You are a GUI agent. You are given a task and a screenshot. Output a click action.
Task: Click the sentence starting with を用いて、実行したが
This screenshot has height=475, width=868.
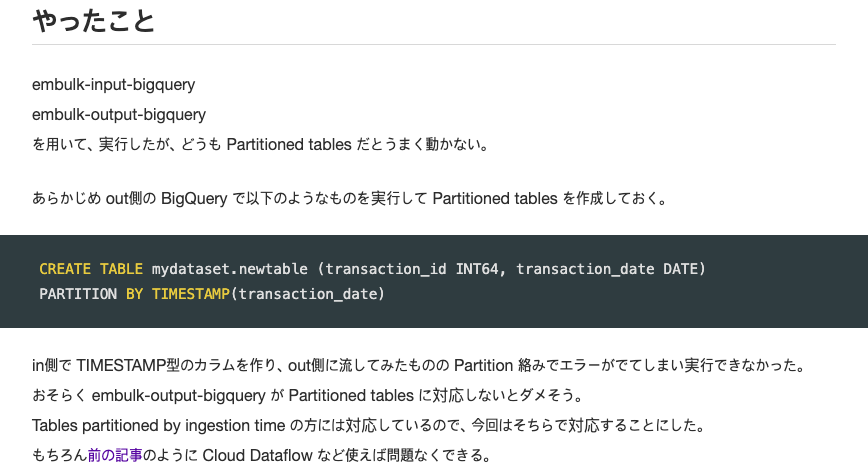[x=260, y=144]
